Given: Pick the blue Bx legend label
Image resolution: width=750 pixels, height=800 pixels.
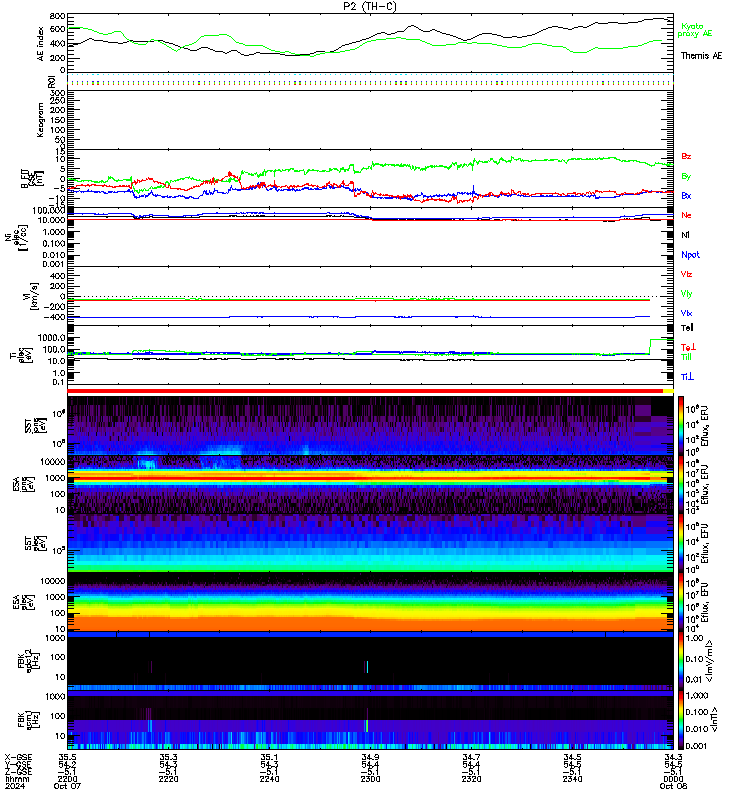Looking at the screenshot, I should (686, 195).
